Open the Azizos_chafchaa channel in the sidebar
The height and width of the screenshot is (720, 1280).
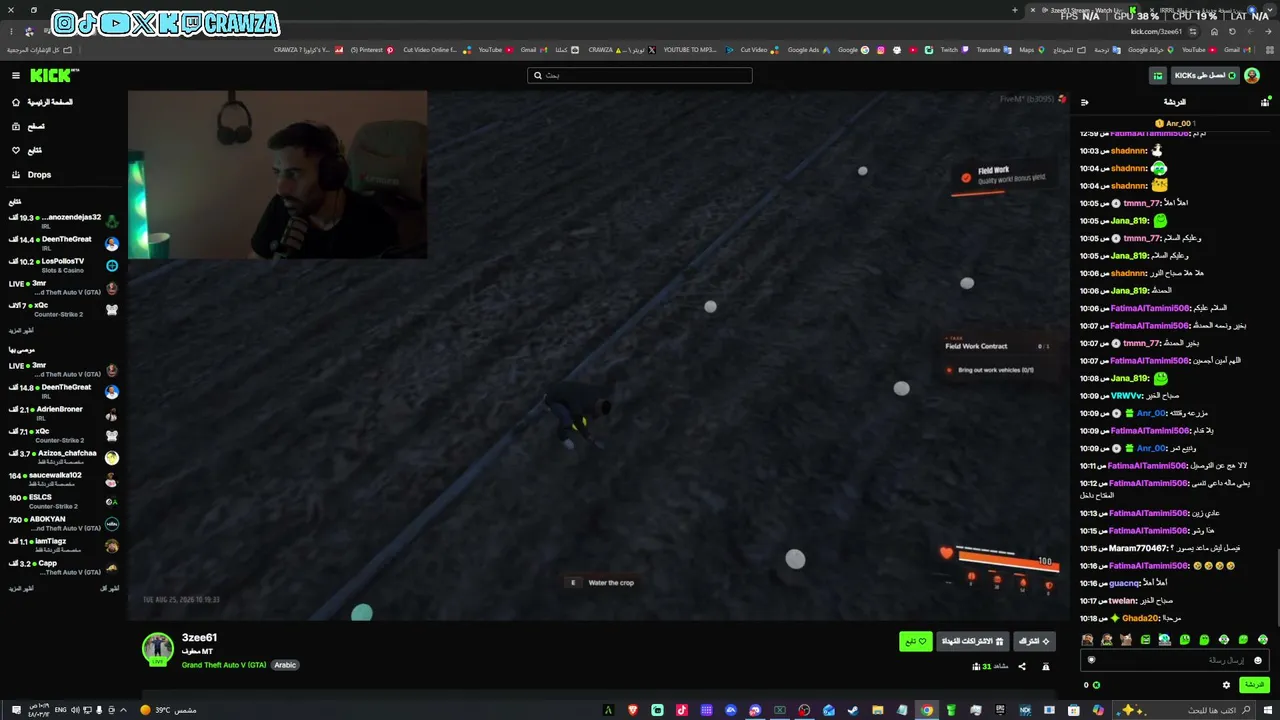(x=64, y=457)
